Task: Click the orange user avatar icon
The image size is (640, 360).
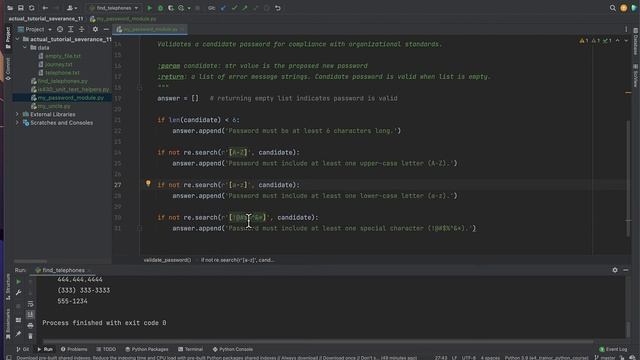Action: point(623,8)
